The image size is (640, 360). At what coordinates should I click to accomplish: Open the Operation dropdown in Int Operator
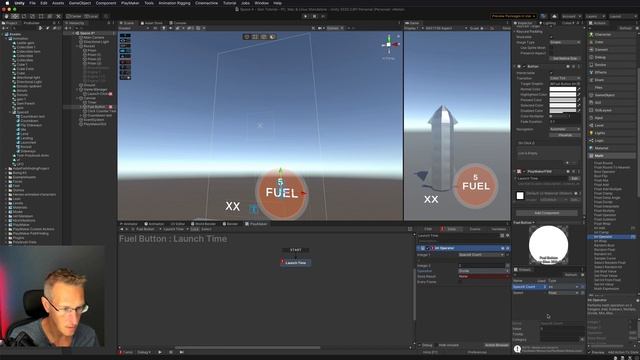tap(484, 271)
